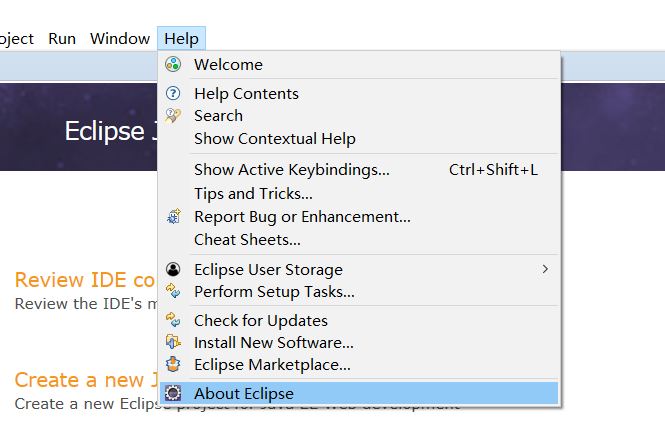Choose Welcome from the Help menu
Viewport: 665px width, 440px height.
359,64
